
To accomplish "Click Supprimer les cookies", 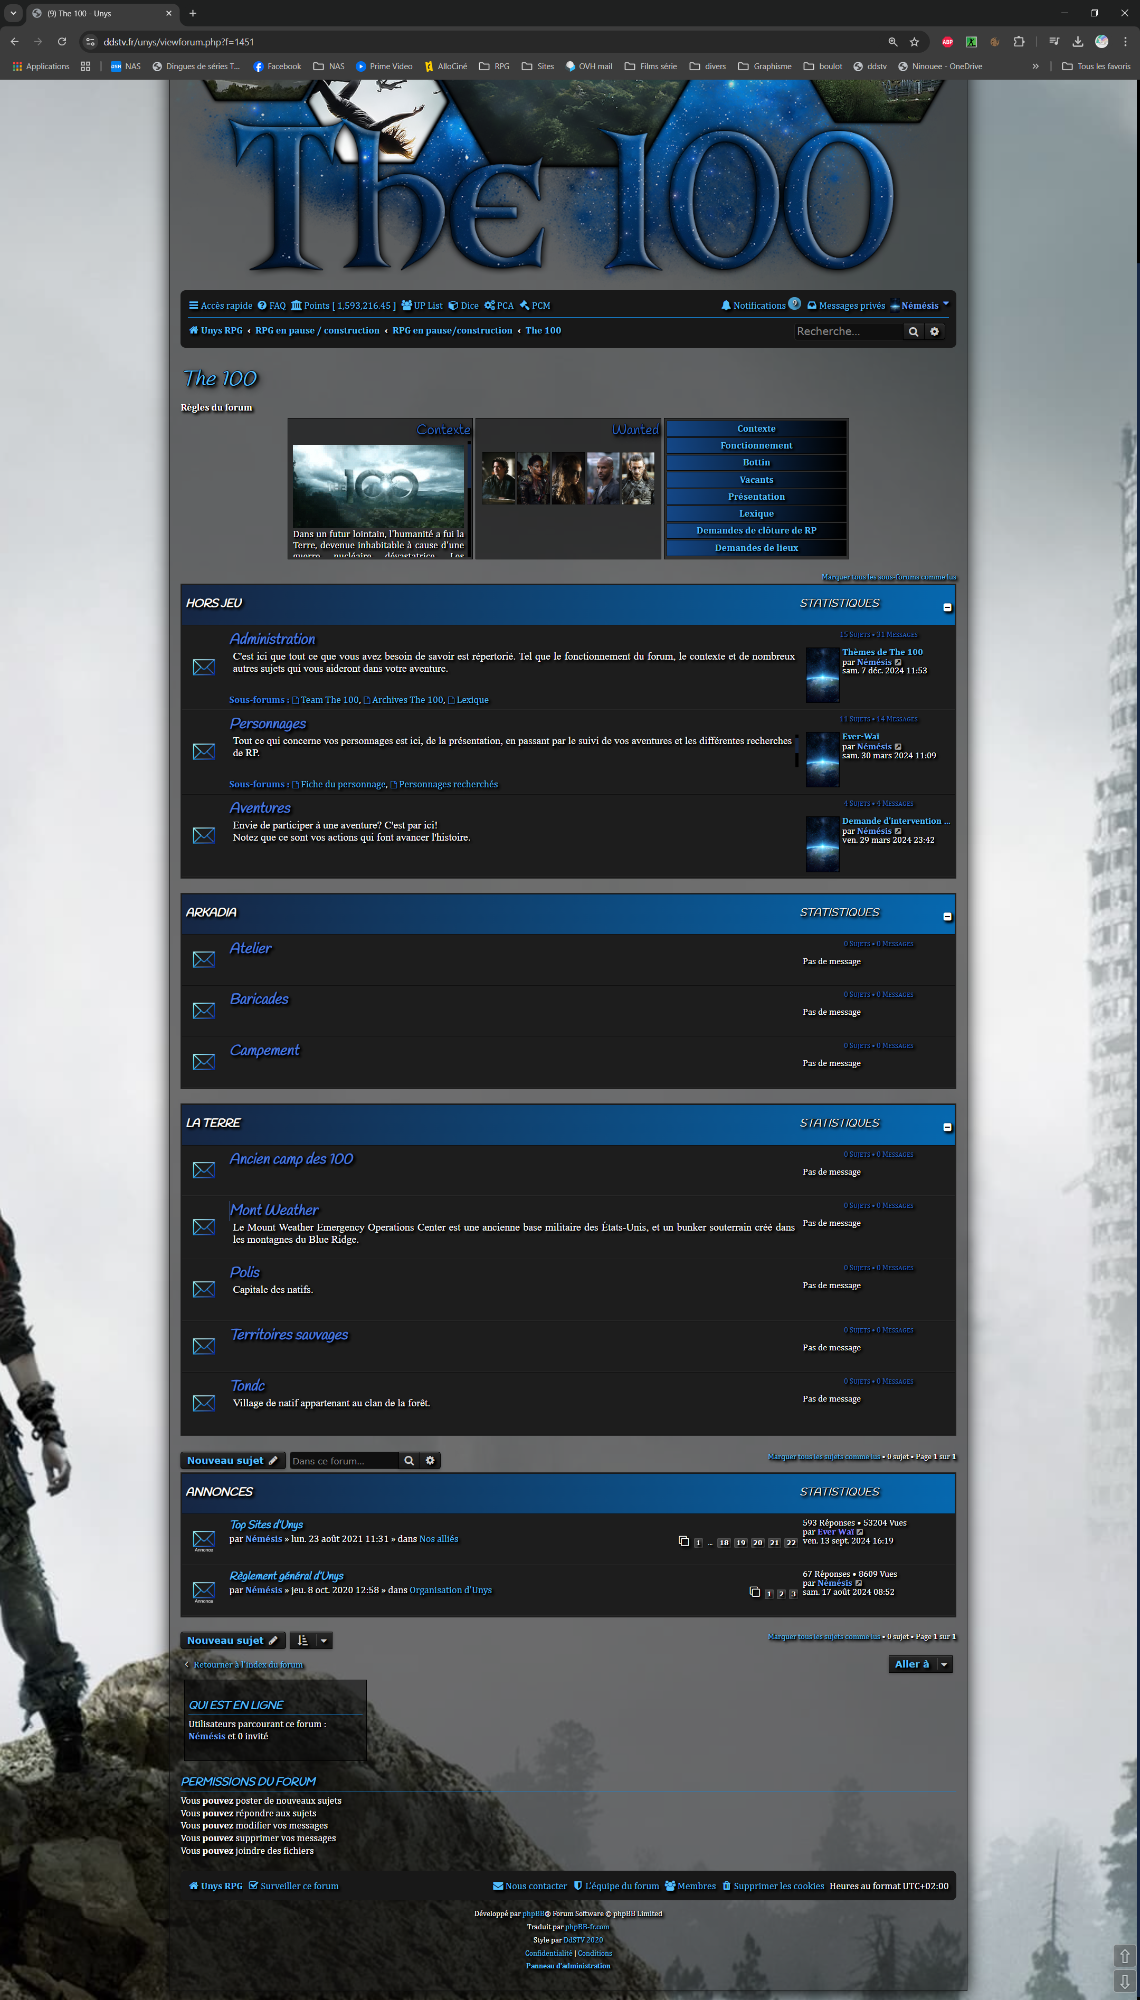I will 773,1886.
